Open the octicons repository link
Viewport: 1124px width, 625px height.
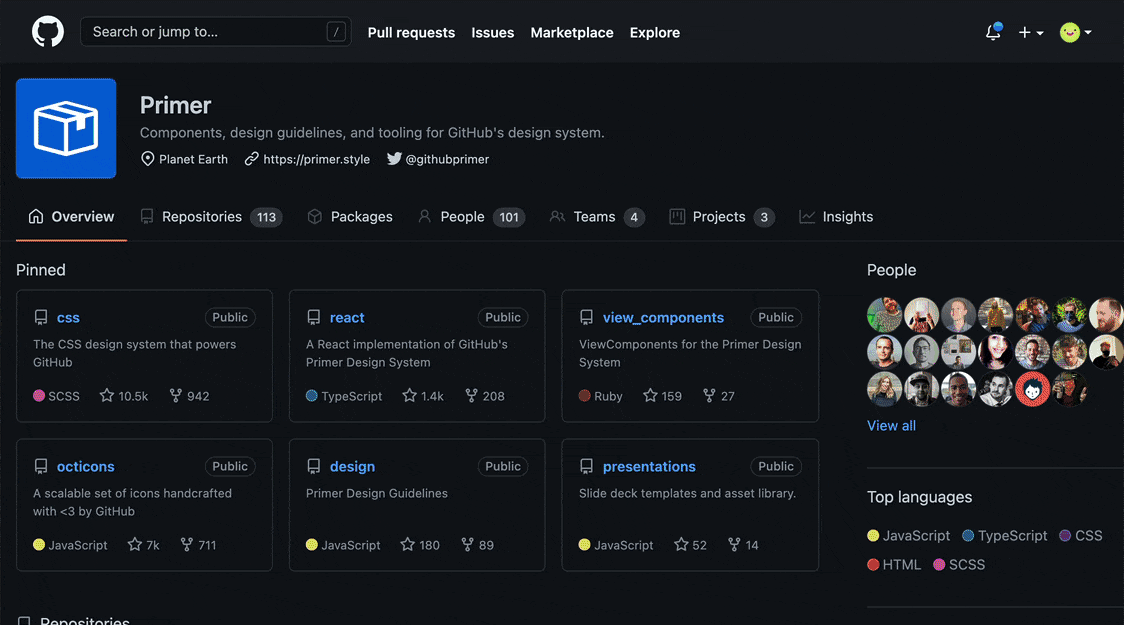coord(85,467)
